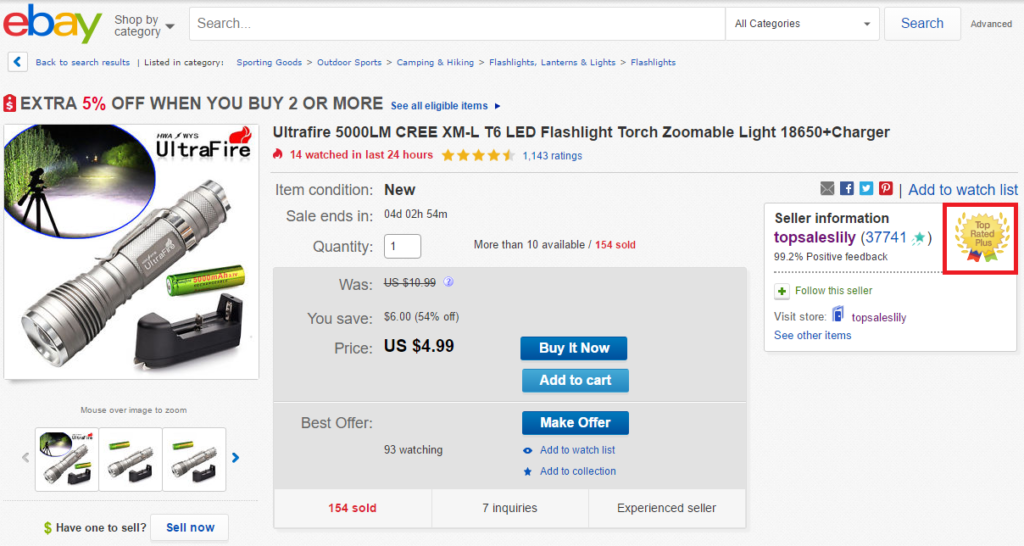Expand the All Categories dropdown
Viewport: 1024px width, 546px height.
(802, 24)
